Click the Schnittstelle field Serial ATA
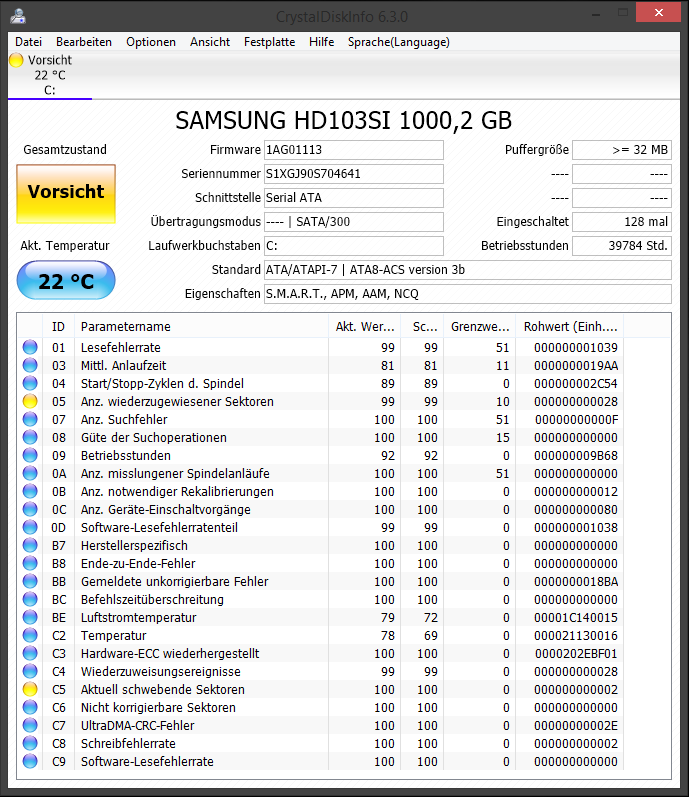The image size is (689, 797). click(x=354, y=198)
